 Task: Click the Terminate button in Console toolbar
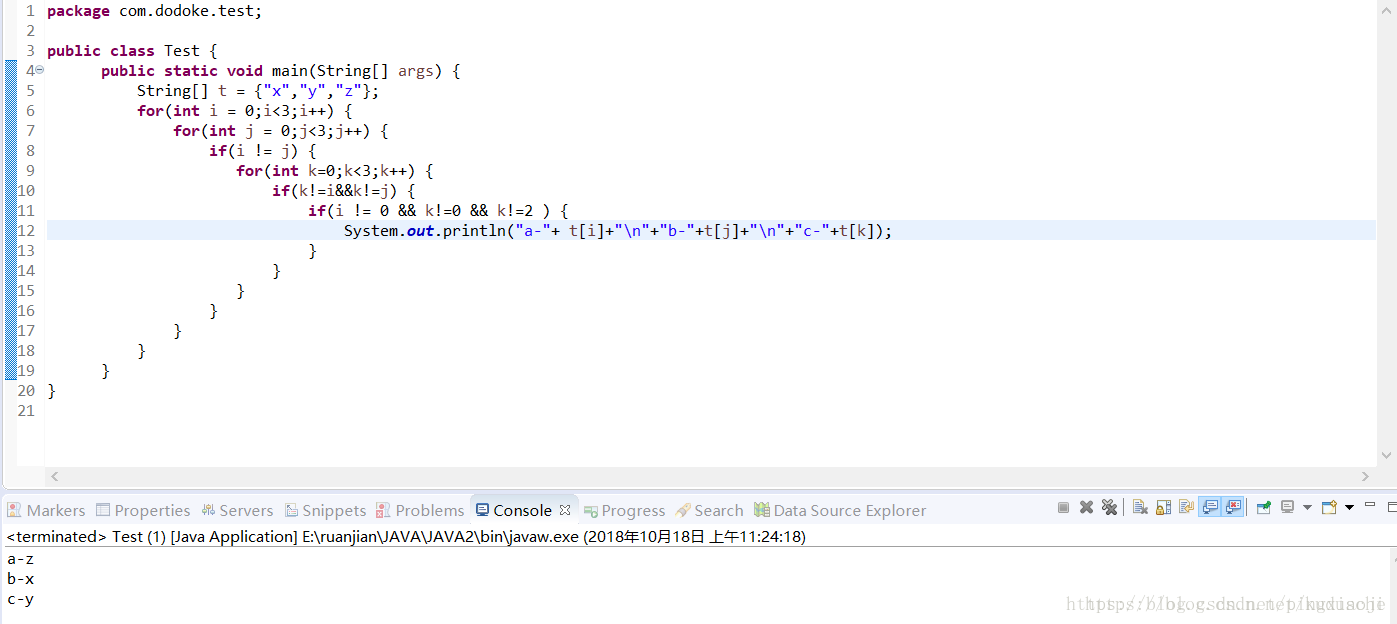click(x=1063, y=508)
